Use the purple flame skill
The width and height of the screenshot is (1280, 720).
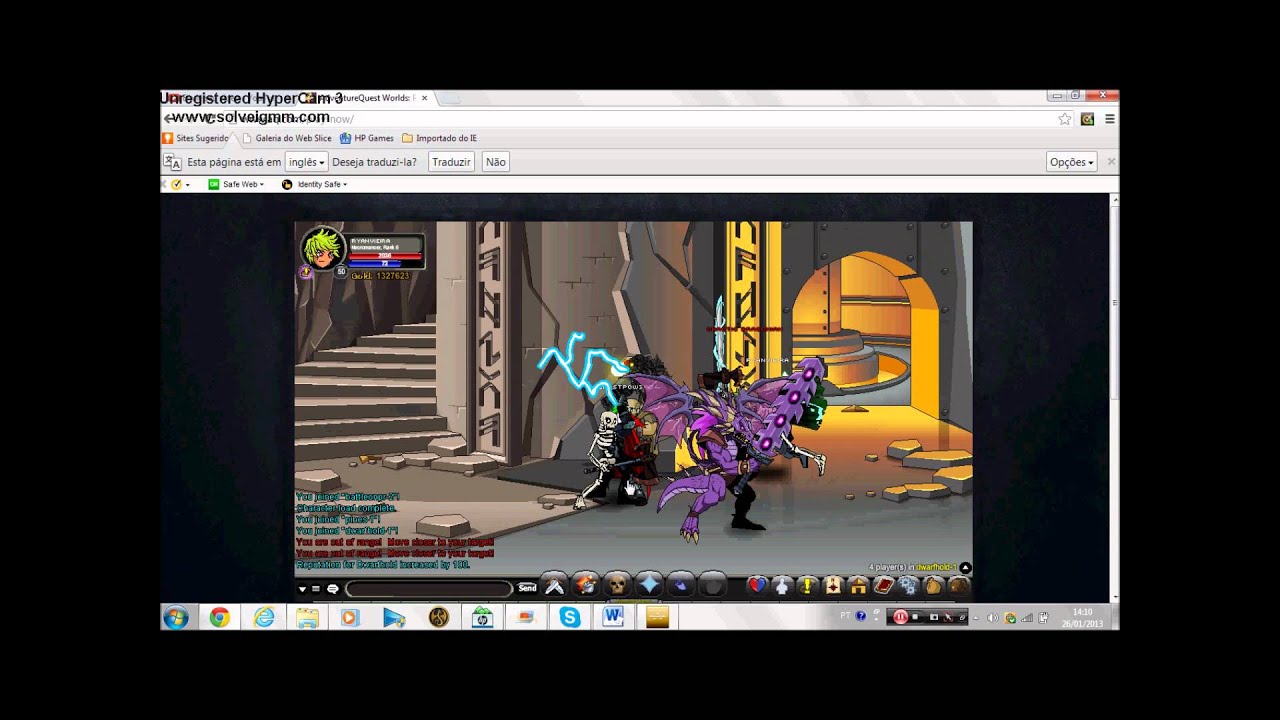coord(681,585)
